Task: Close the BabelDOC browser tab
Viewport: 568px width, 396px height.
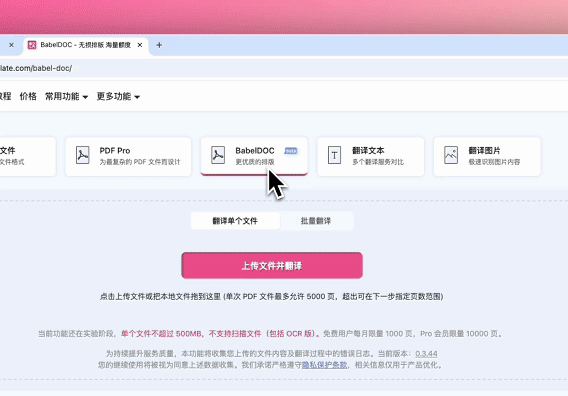Action: pyautogui.click(x=140, y=45)
